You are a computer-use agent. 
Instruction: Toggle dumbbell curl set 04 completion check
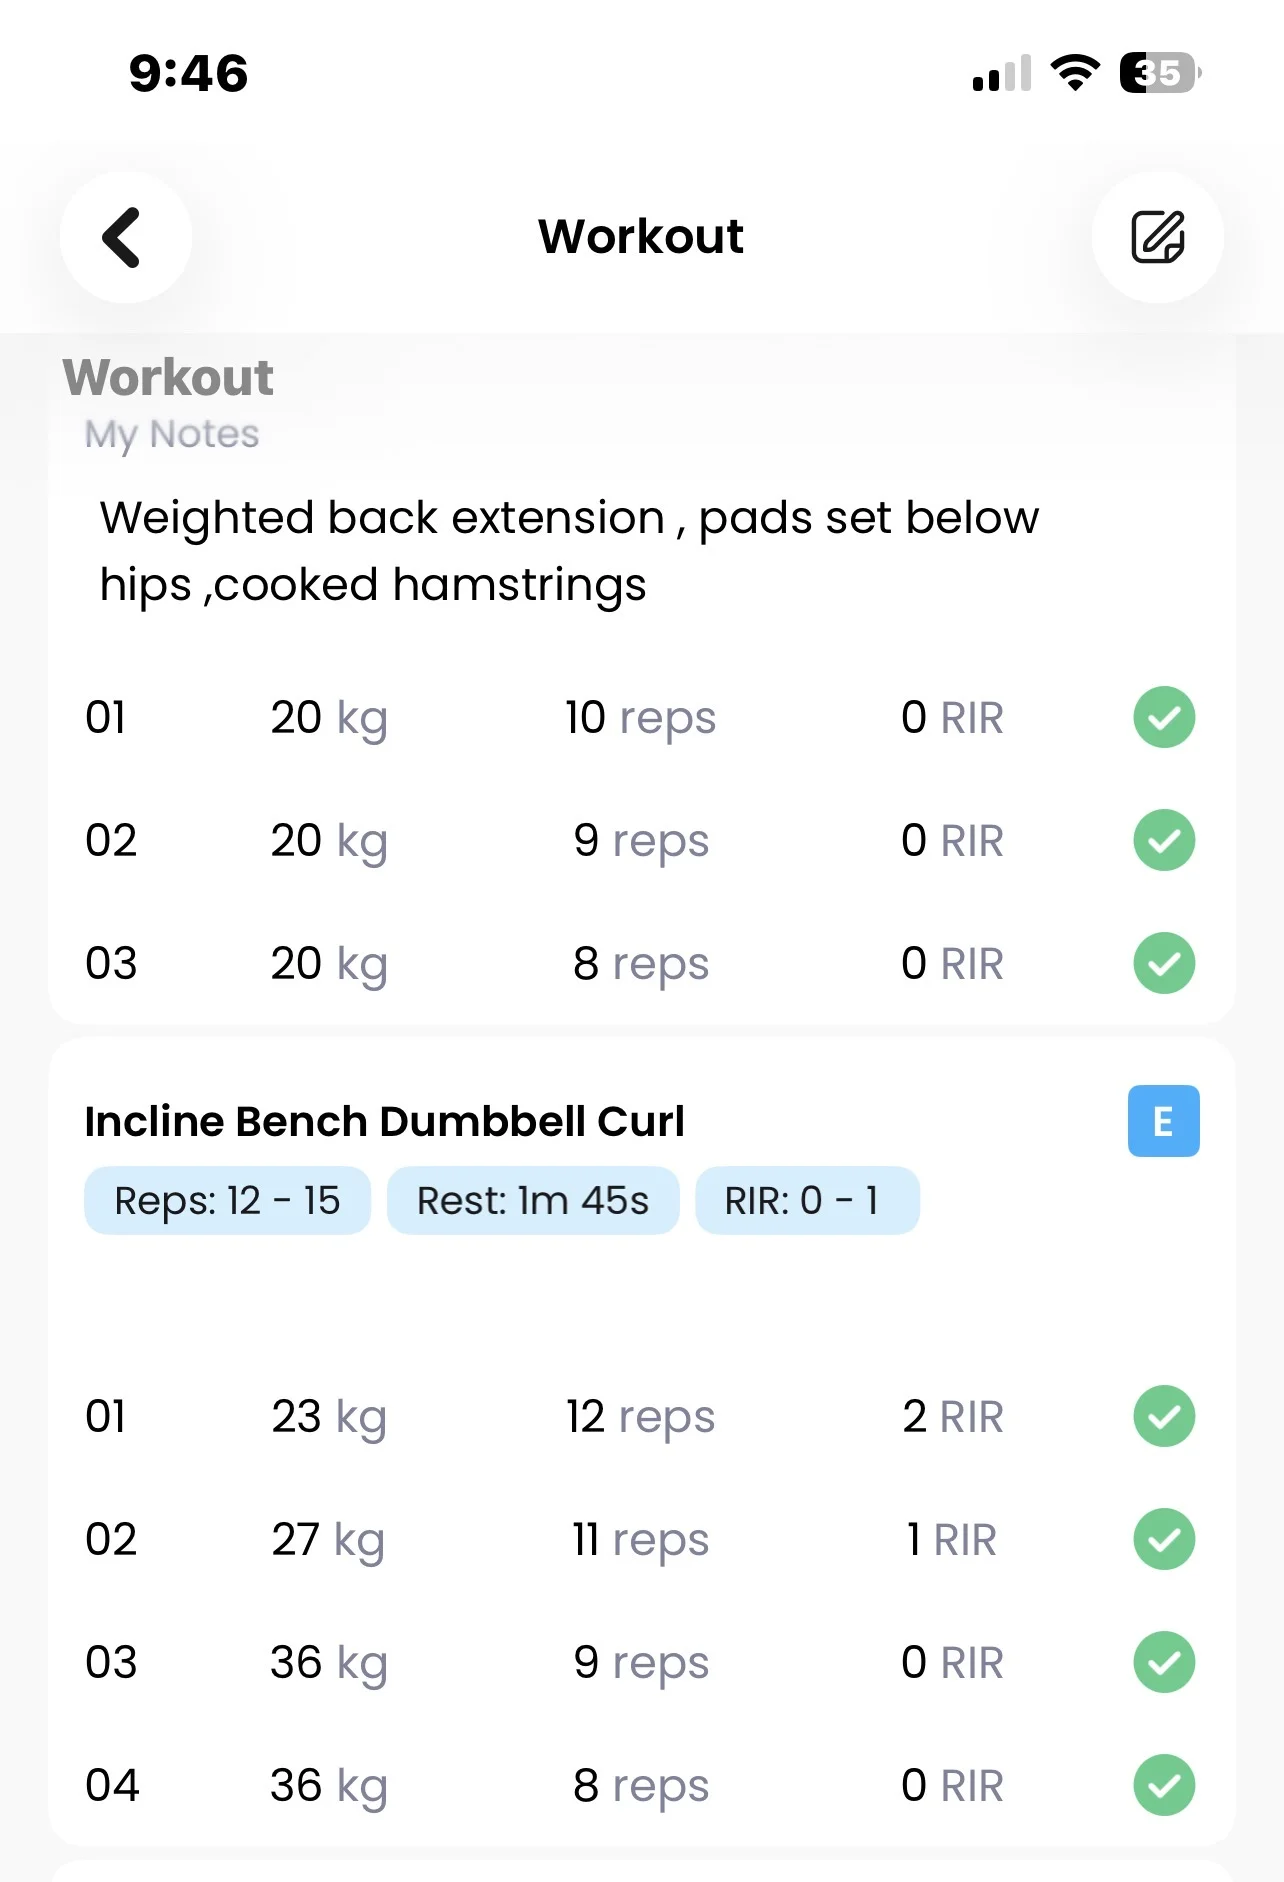[1164, 1785]
